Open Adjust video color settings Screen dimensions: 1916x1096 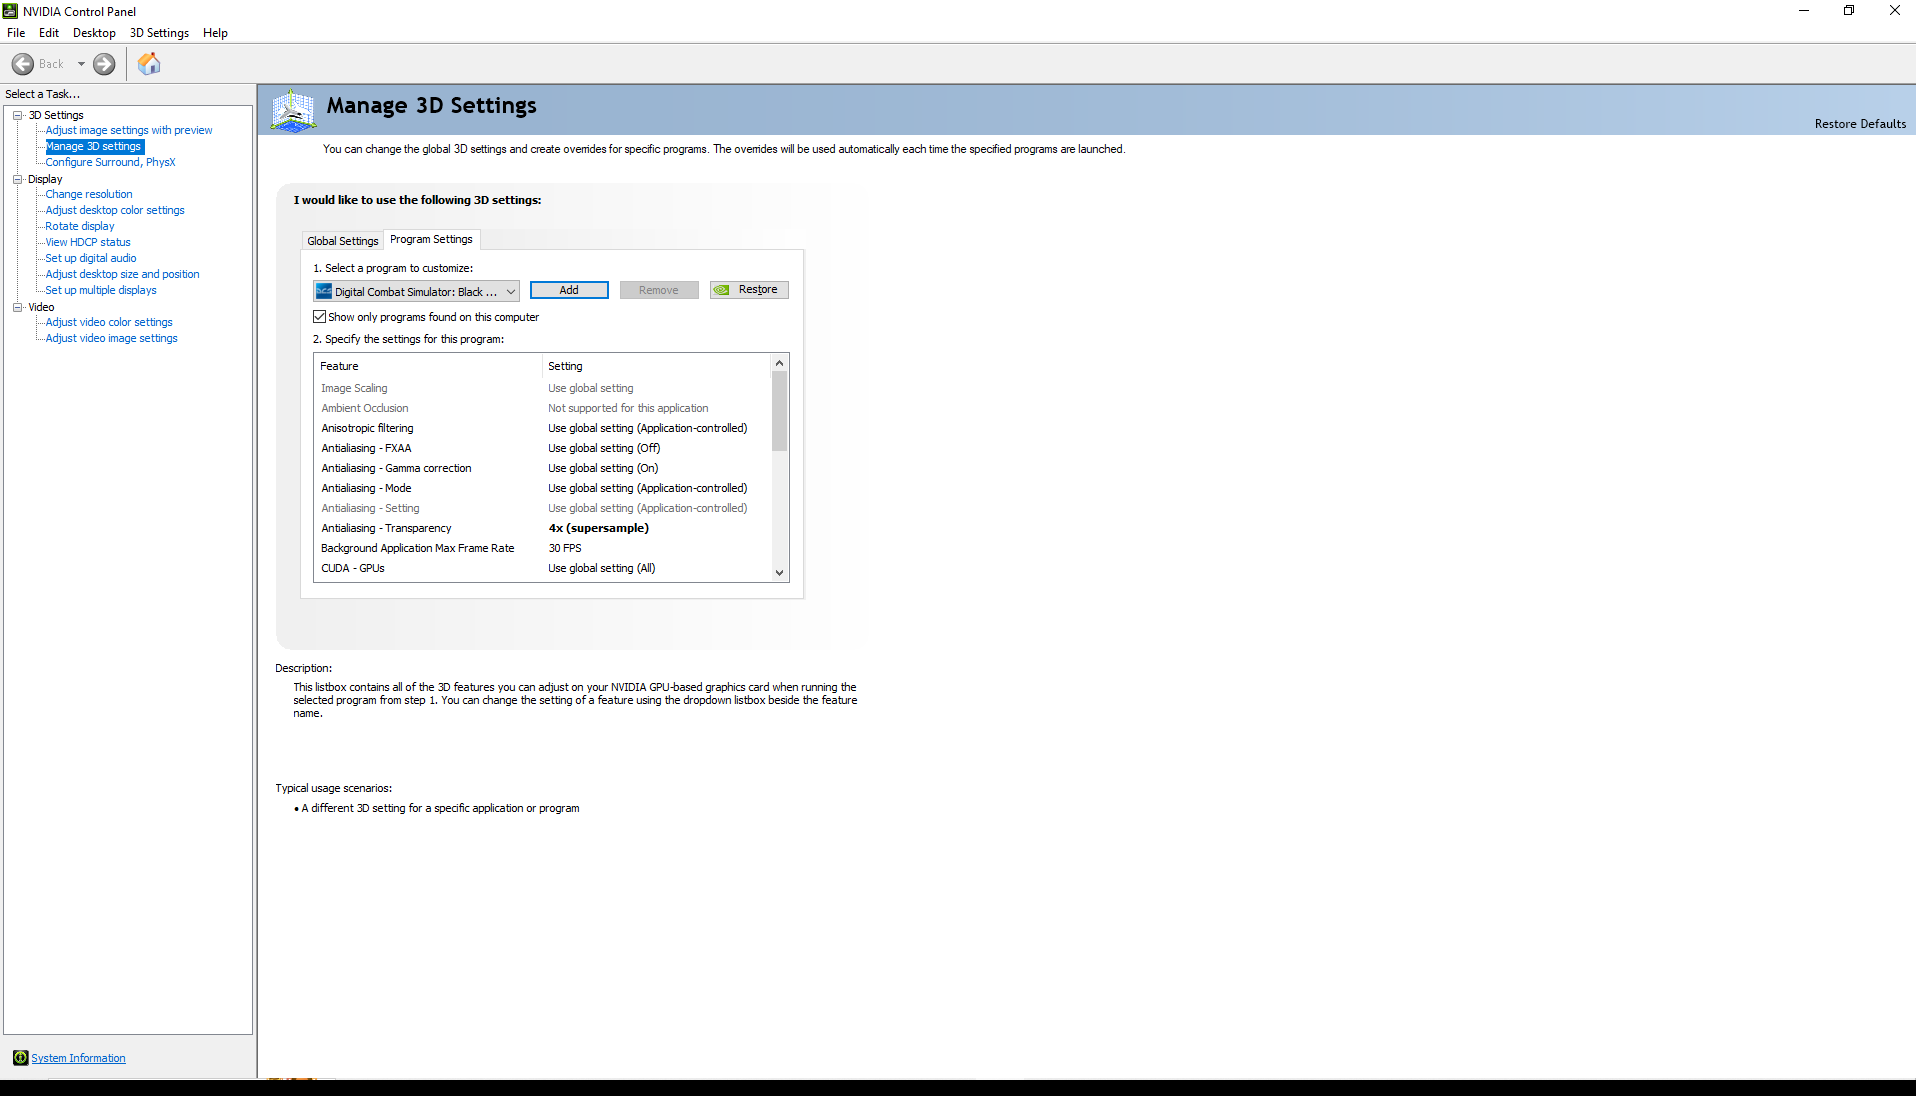[x=109, y=322]
